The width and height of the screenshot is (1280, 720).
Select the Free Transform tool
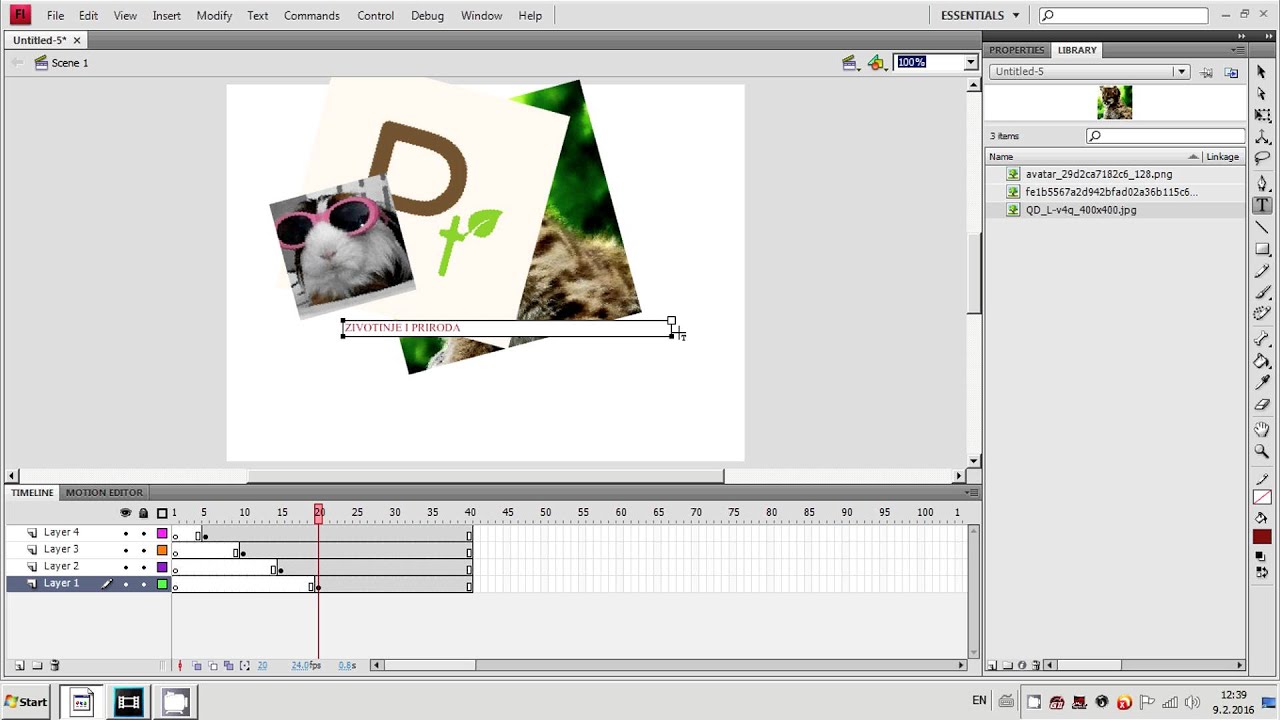[x=1262, y=116]
